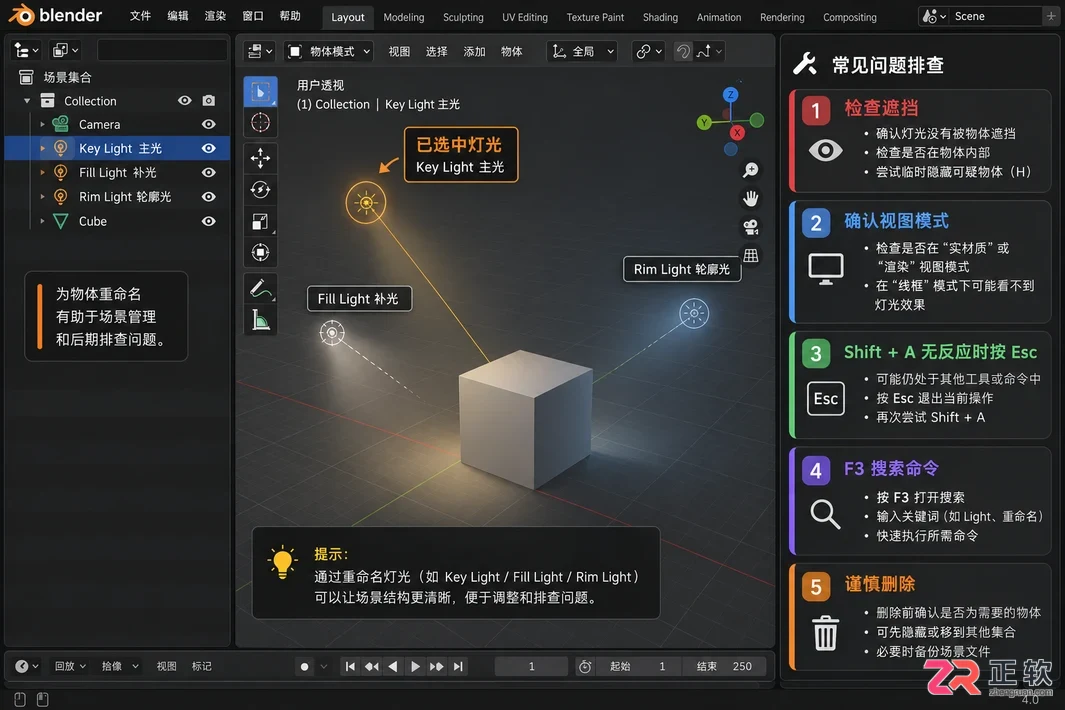Toggle Cube visibility eye icon
Viewport: 1065px width, 710px height.
209,221
